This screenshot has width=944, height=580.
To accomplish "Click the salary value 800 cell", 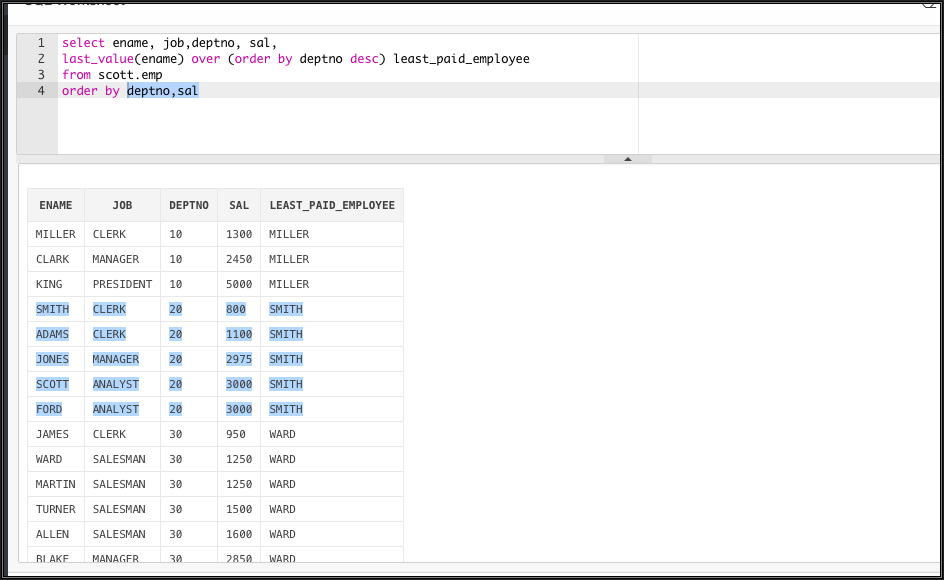I will [236, 309].
